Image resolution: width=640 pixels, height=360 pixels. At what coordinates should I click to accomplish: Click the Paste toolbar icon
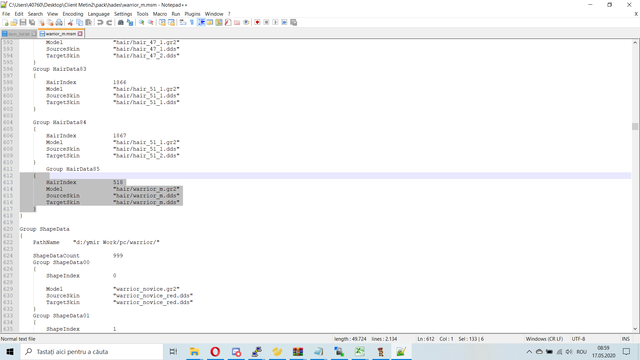(89, 22)
